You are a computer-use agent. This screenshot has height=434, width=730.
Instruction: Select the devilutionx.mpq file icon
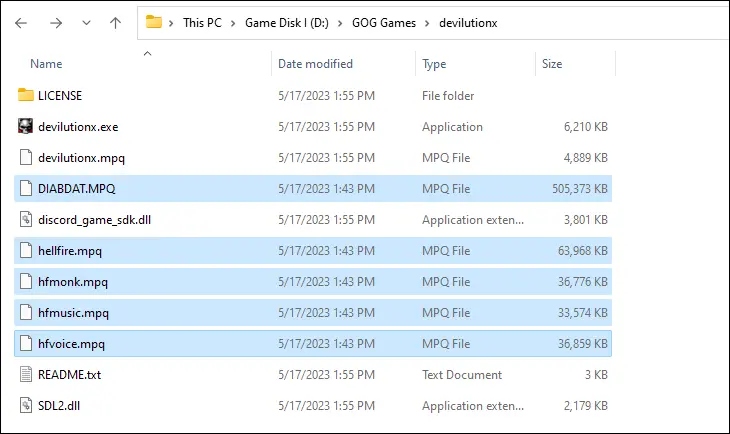pyautogui.click(x=26, y=157)
